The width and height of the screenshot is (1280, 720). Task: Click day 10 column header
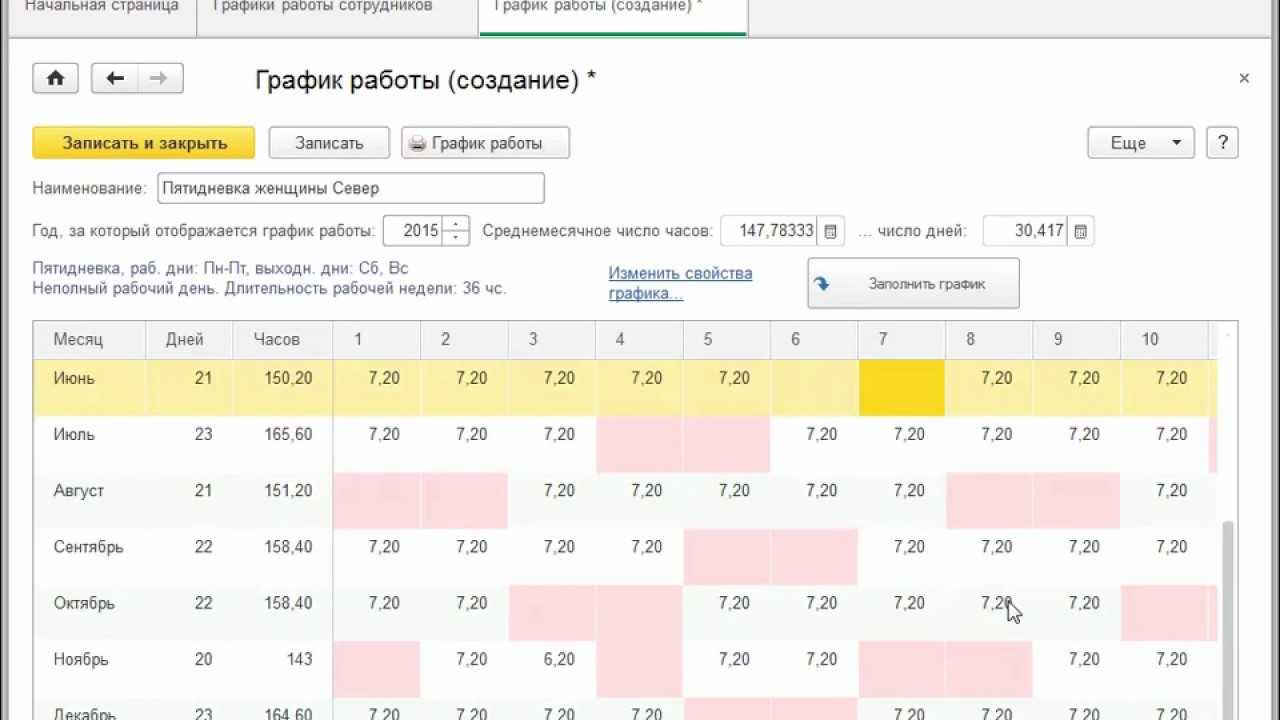[x=1164, y=339]
